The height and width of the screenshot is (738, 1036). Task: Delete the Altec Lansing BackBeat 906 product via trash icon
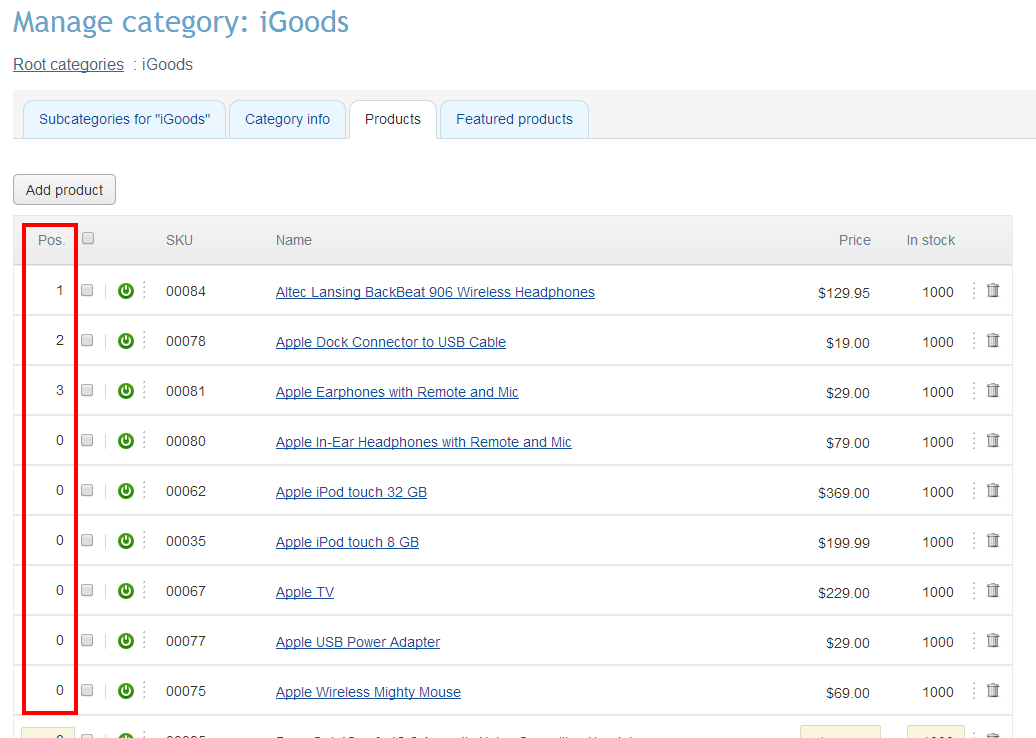(993, 291)
